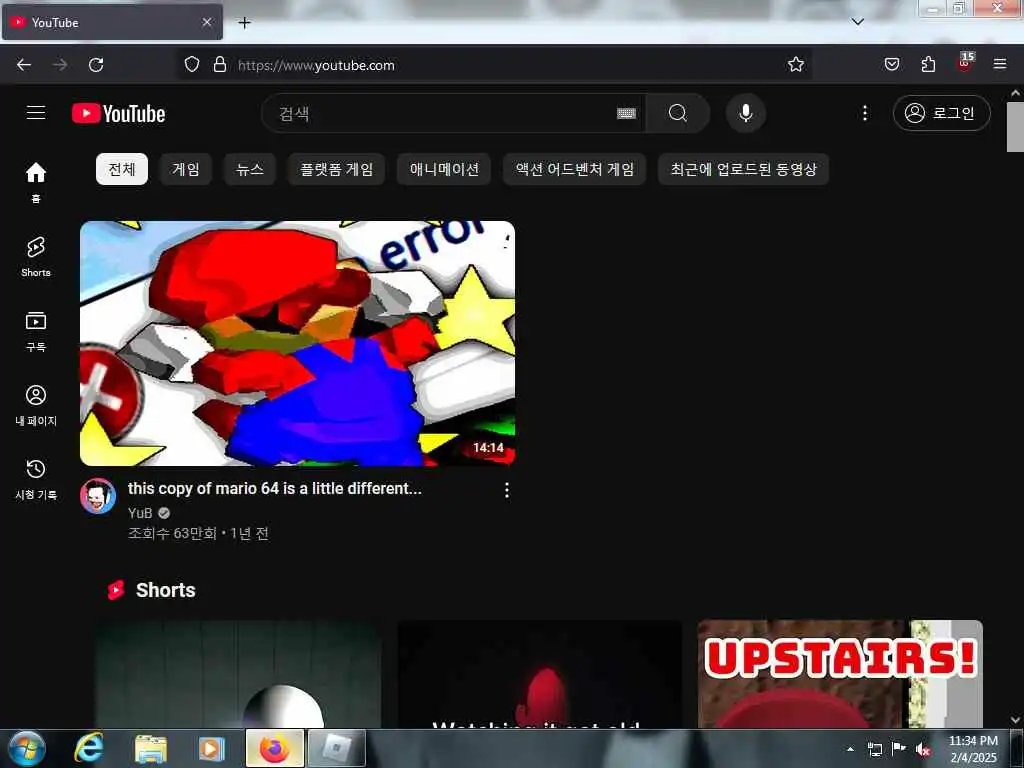The image size is (1024, 768).
Task: Click the page vertical scrollbar thumb
Action: click(1016, 127)
